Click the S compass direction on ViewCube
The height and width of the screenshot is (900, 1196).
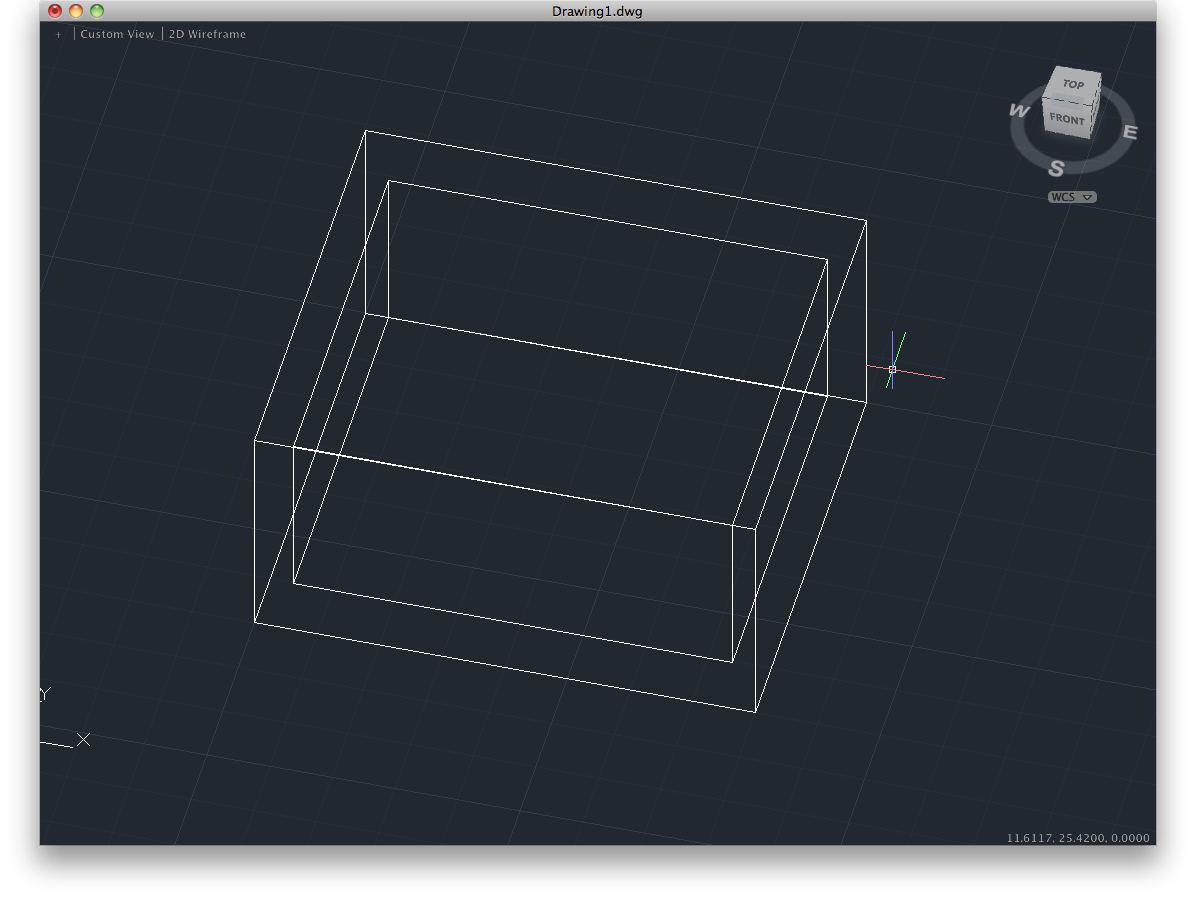(x=1056, y=168)
